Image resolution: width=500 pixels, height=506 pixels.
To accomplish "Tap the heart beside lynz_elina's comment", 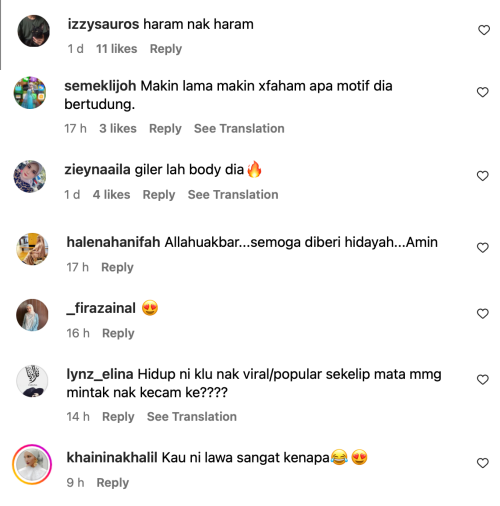I will [482, 380].
